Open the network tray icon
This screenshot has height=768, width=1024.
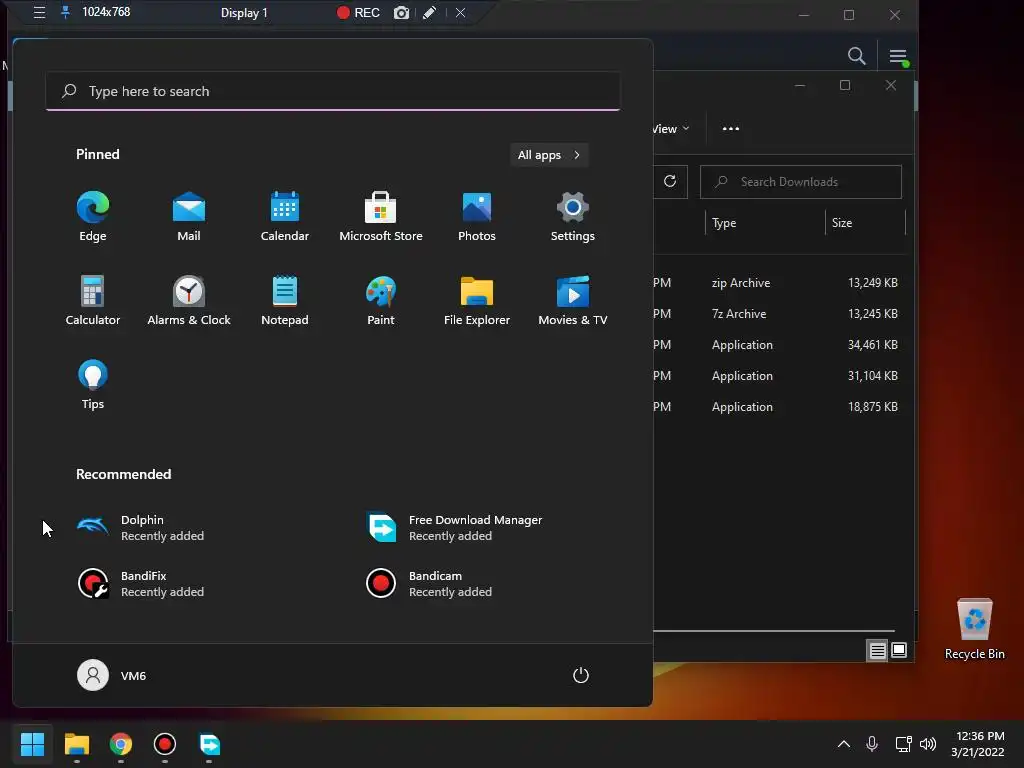[903, 744]
